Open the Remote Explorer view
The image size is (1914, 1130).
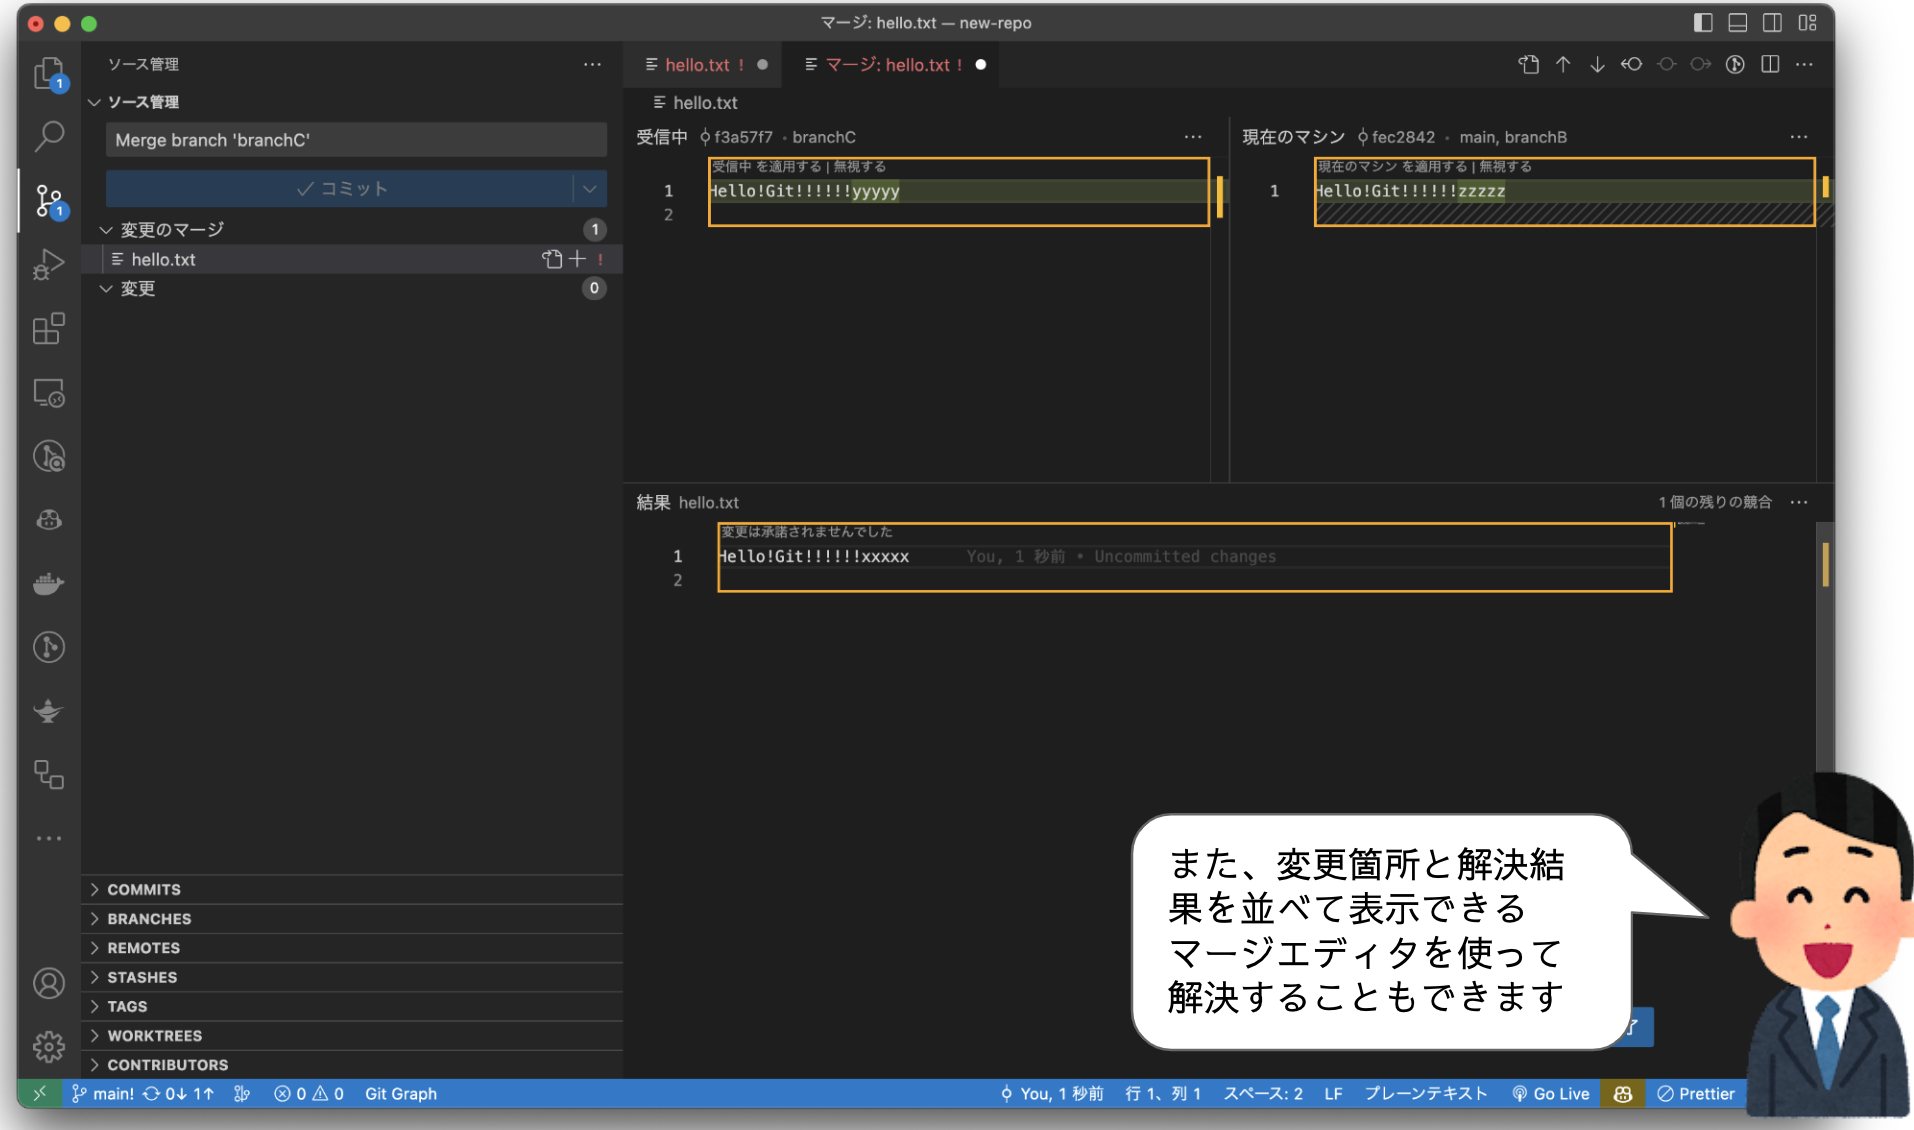pos(48,393)
